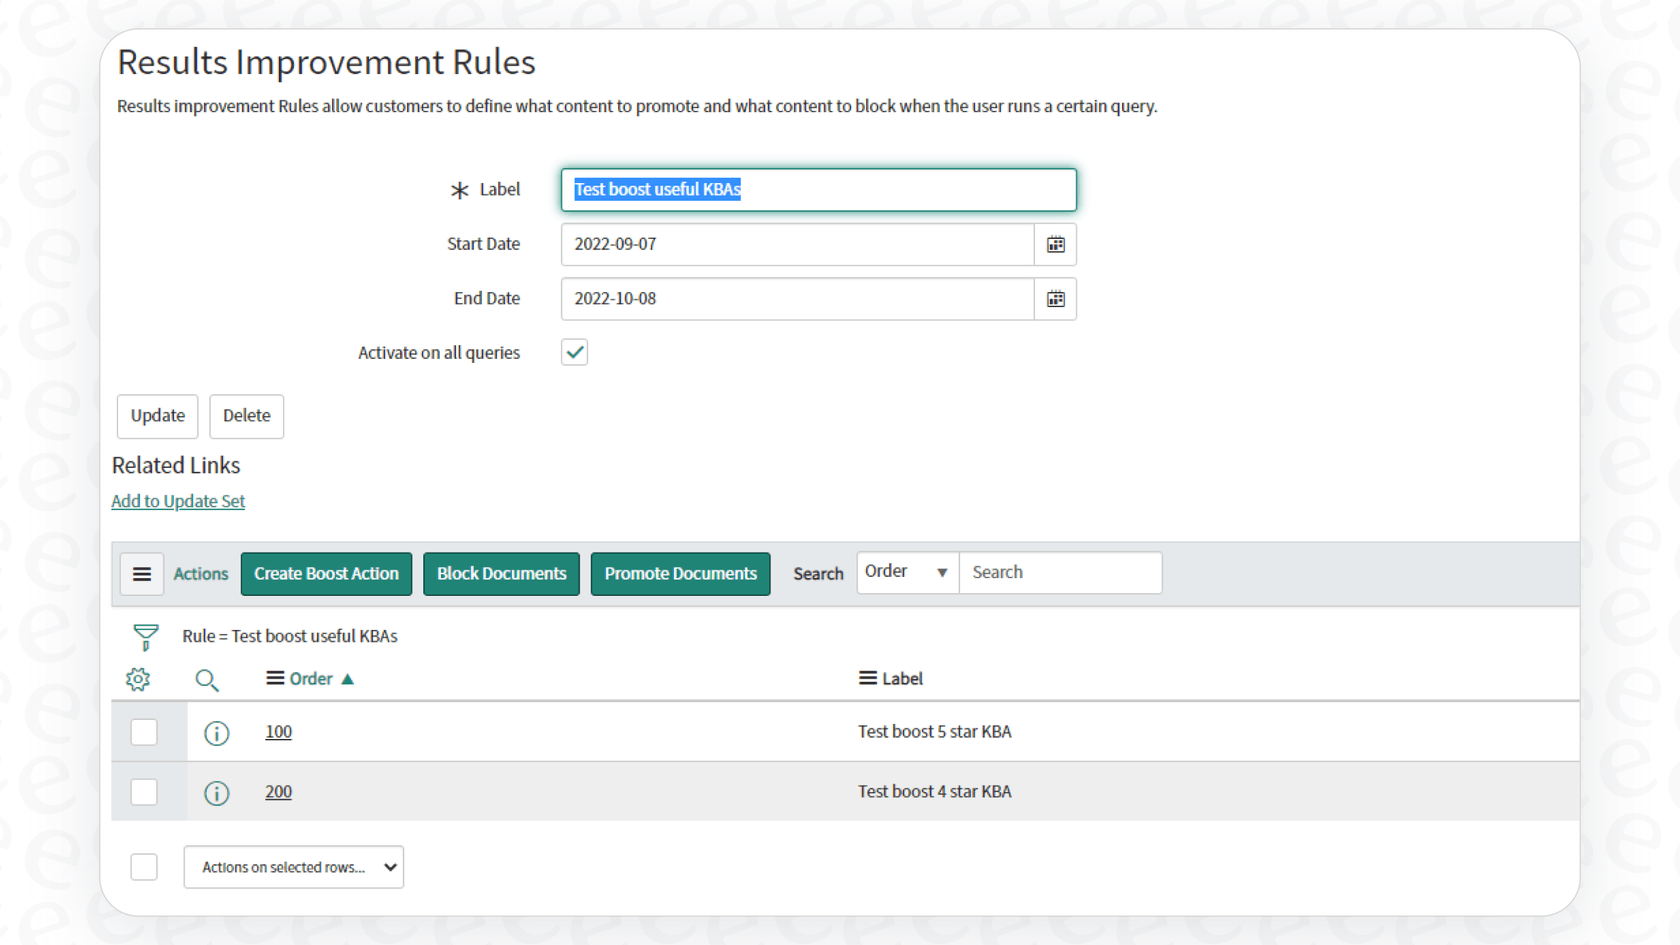Viewport: 1680px width, 945px height.
Task: Select the Test boost 5 star KBA row
Action: [x=144, y=732]
